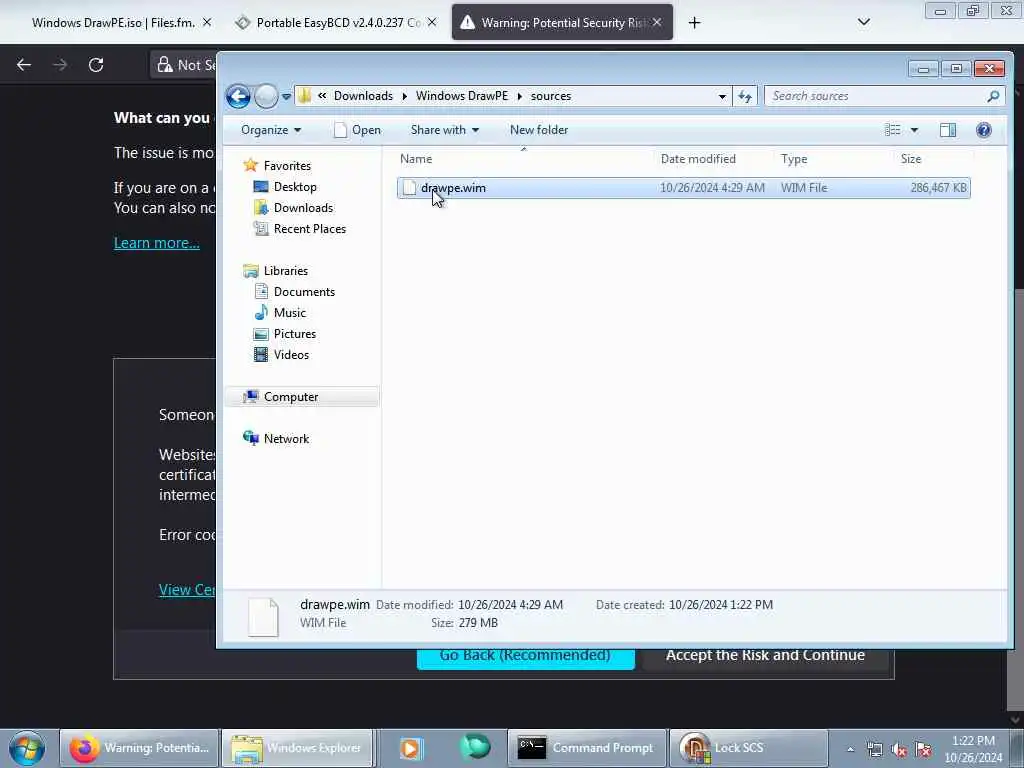The width and height of the screenshot is (1024, 768).
Task: Select Libraries in the navigation pane
Action: 285,270
